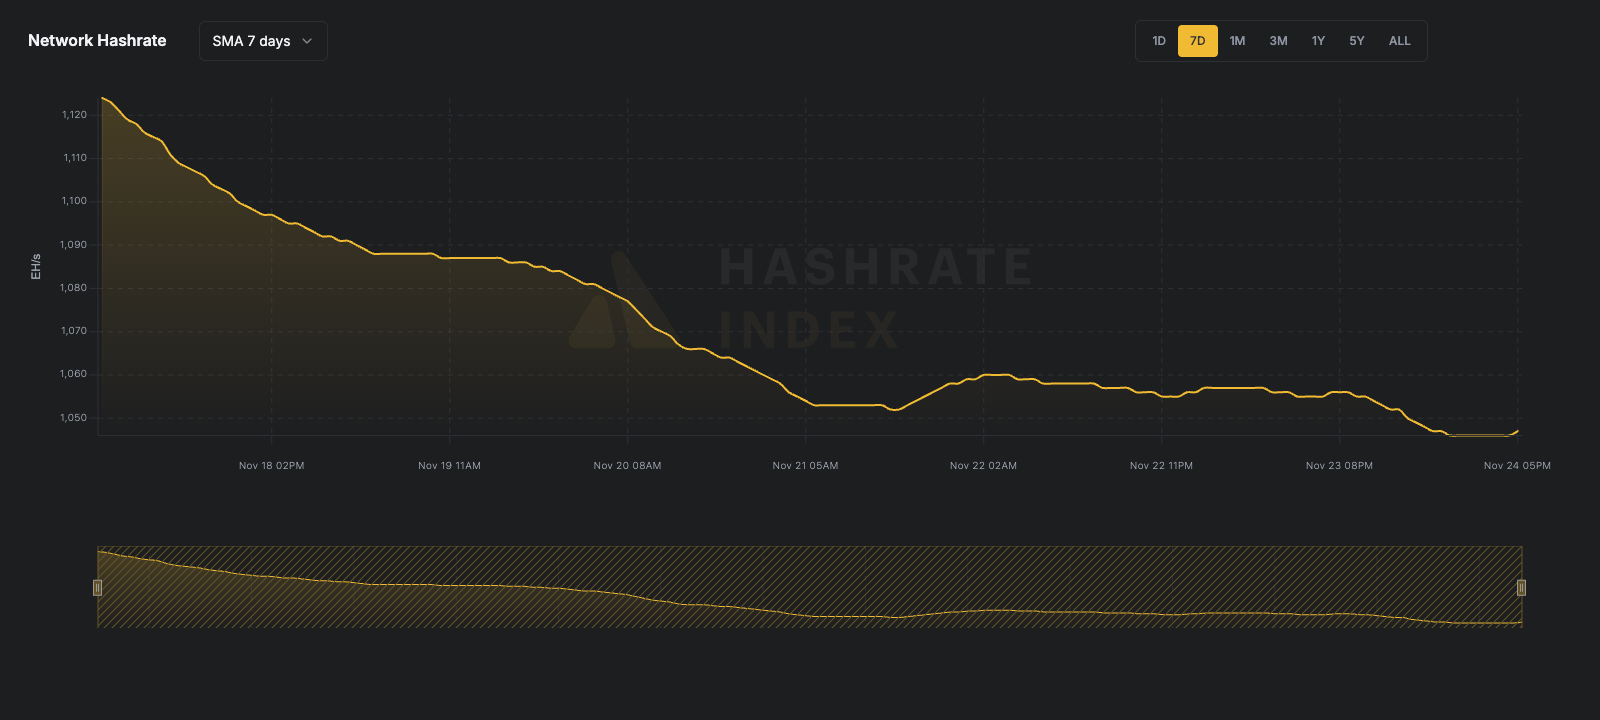1600x720 pixels.
Task: Click the Nov 20 08AM axis label
Action: 627,466
